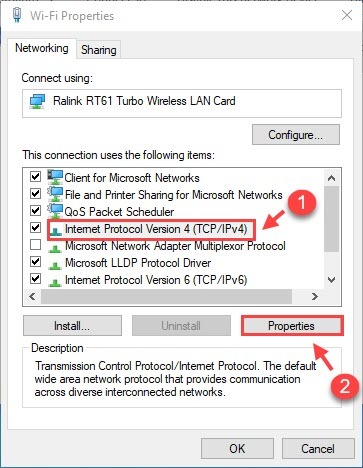The height and width of the screenshot is (468, 363).
Task: Click the vertical scrollbar thumb in items list
Action: click(x=332, y=219)
